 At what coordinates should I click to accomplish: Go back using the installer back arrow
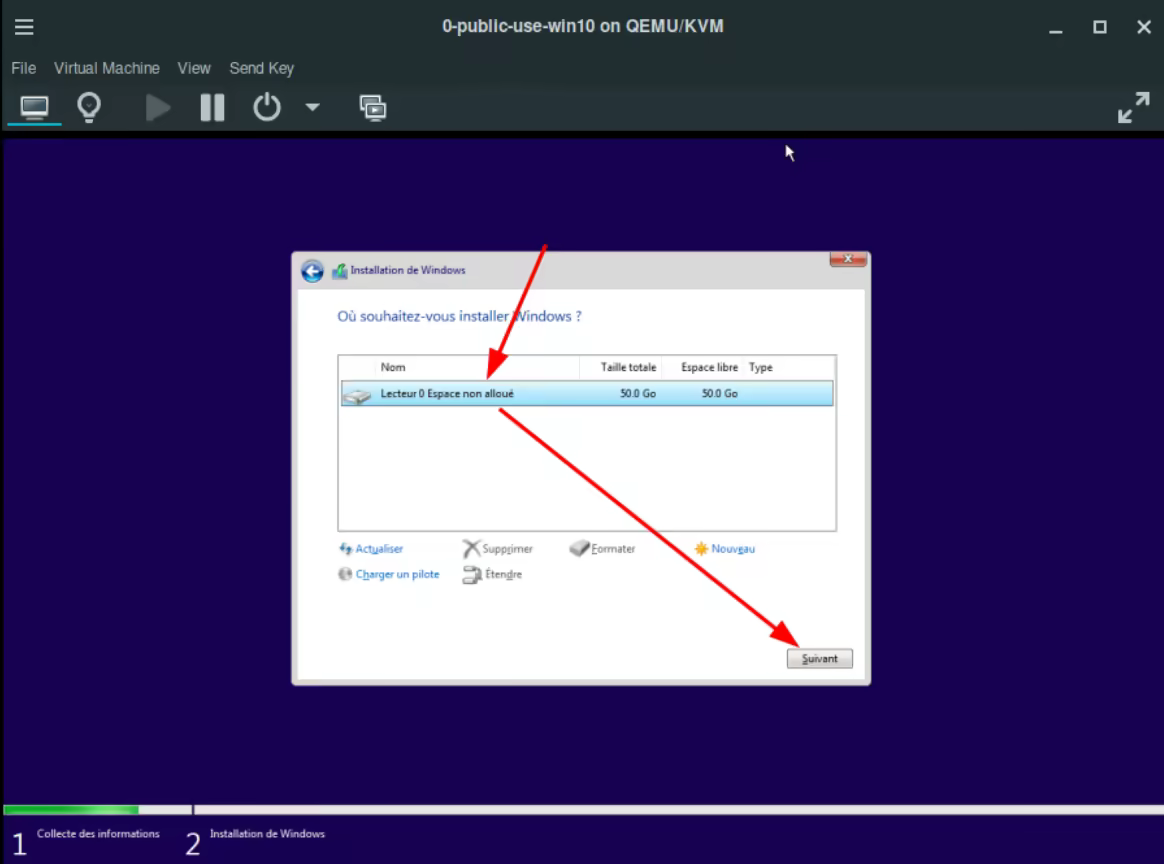(x=312, y=271)
